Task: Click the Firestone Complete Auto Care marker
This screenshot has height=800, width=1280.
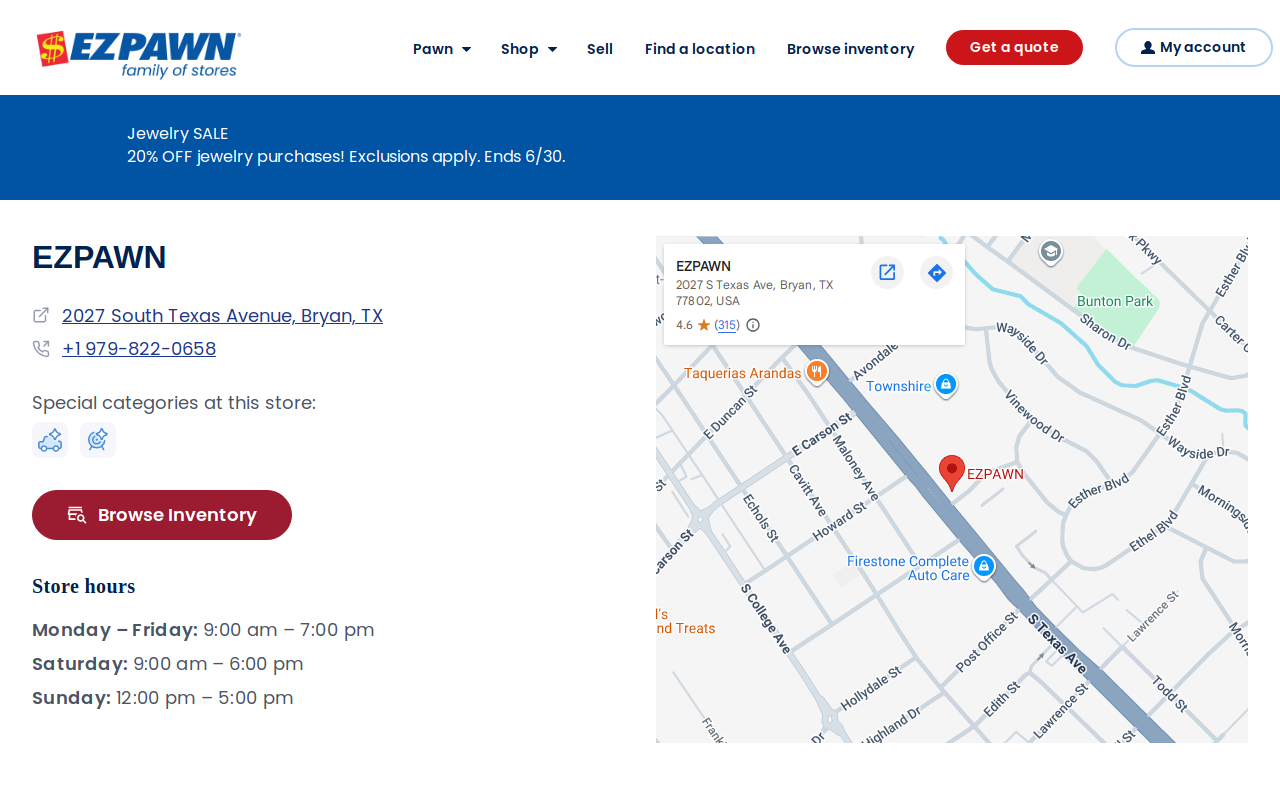Action: tap(984, 567)
